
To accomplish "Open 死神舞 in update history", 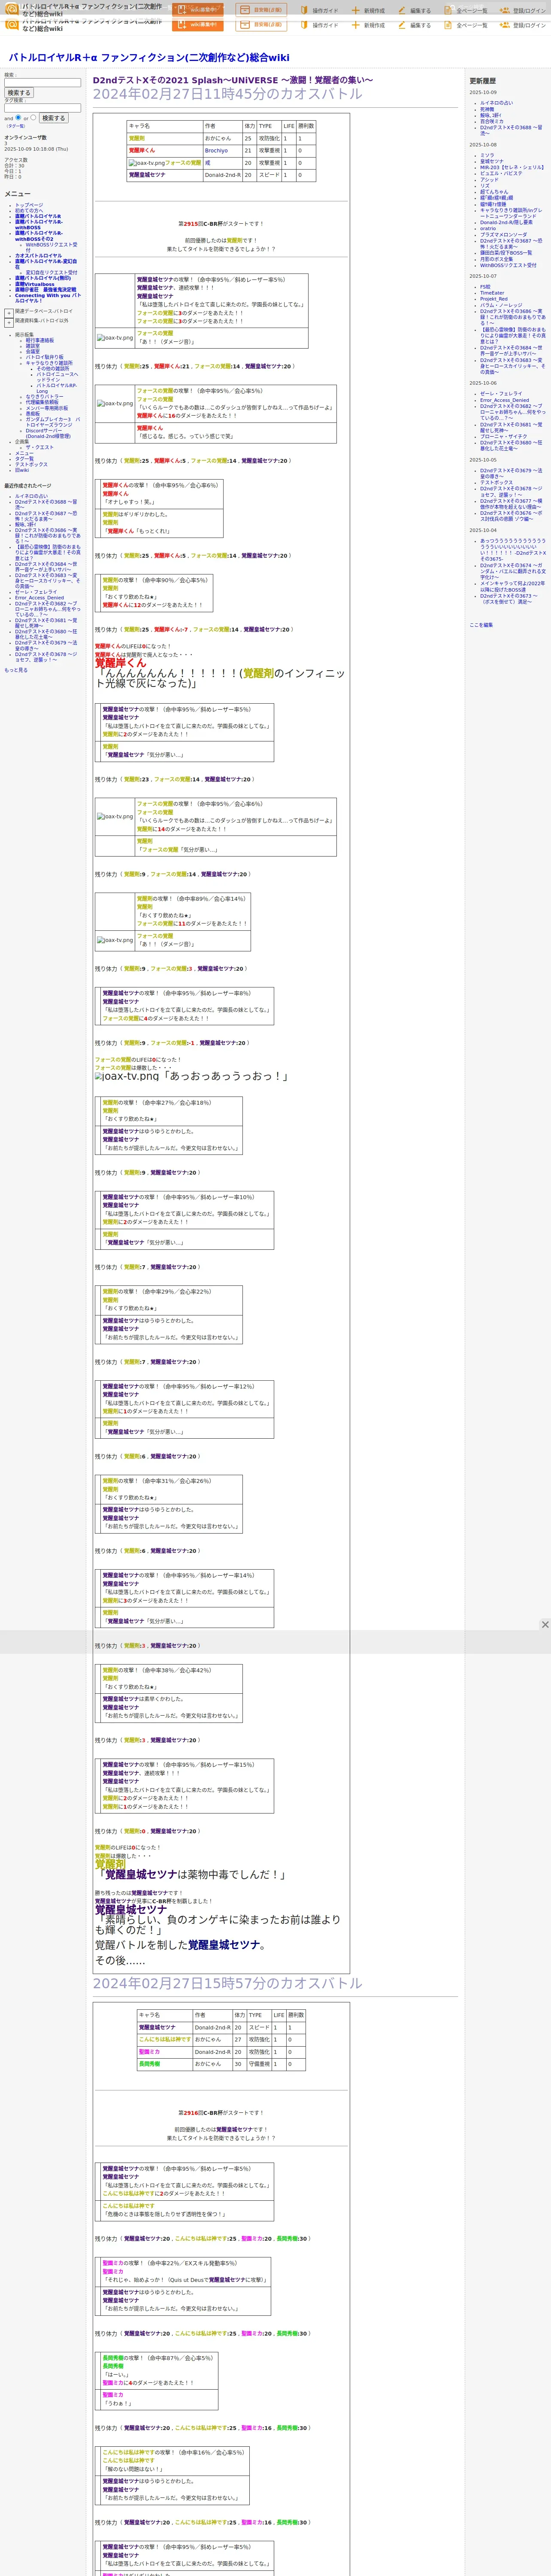I will click(x=487, y=109).
